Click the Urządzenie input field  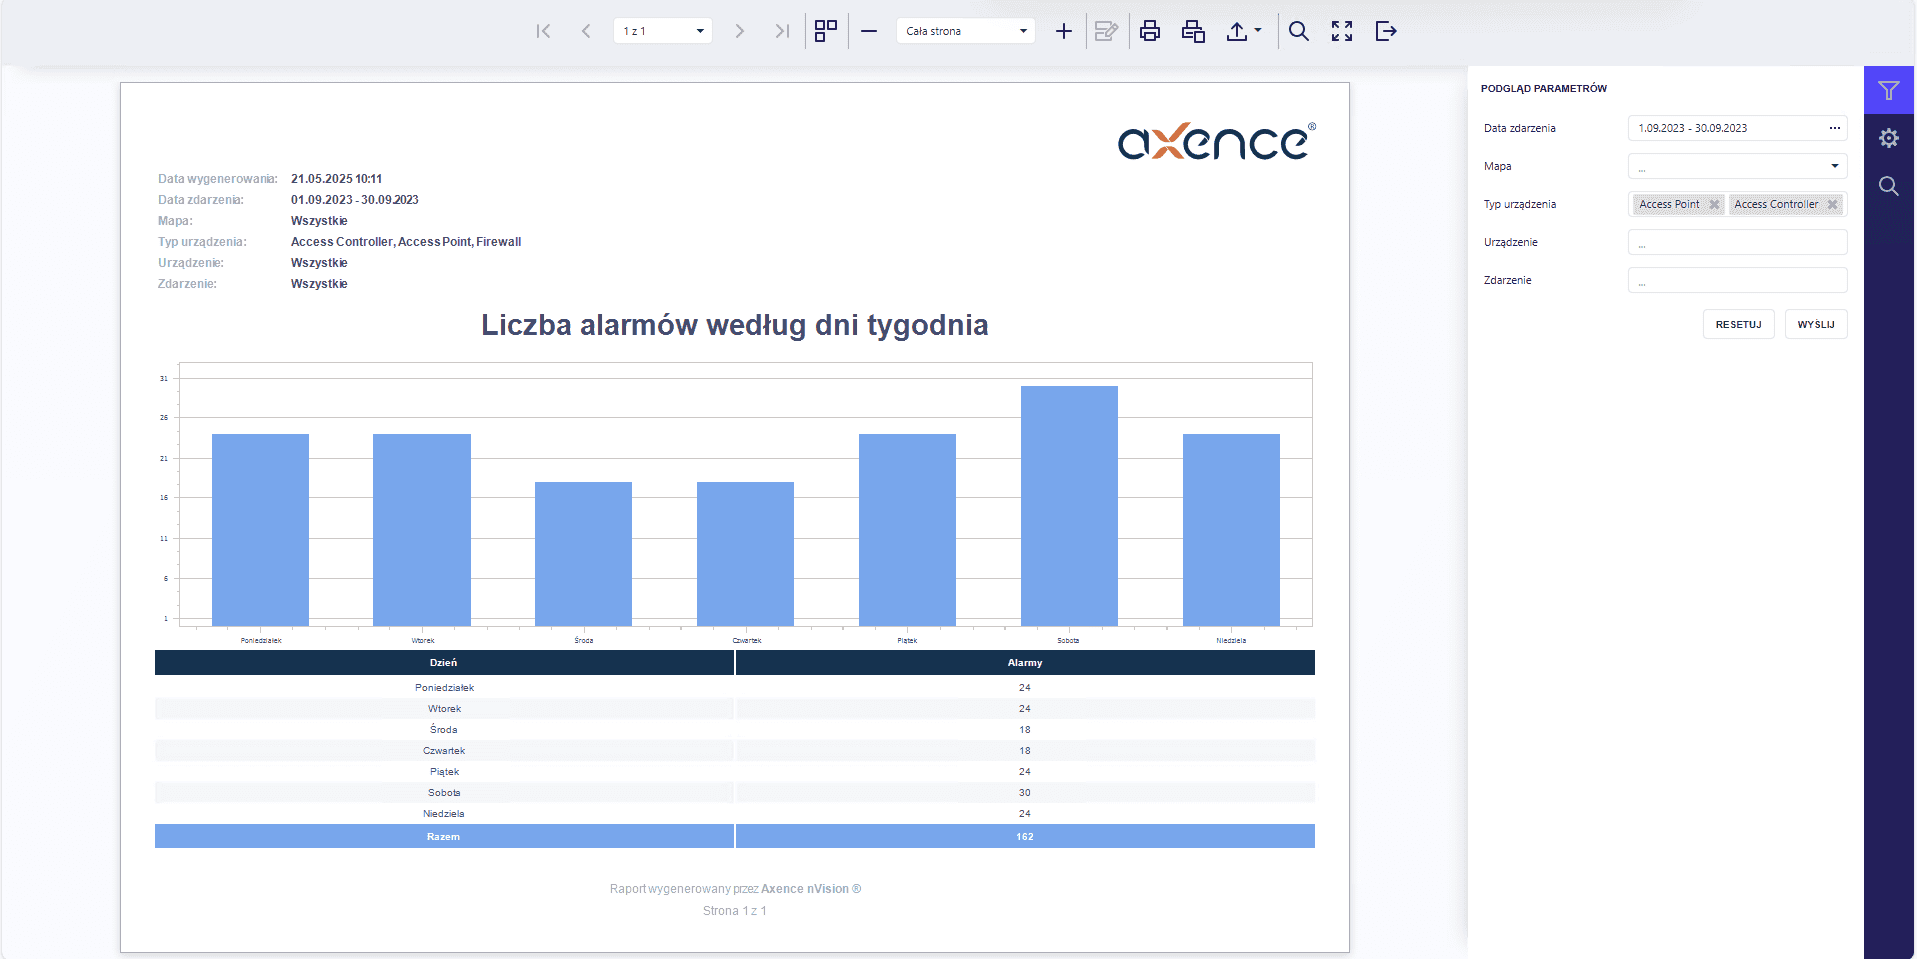[x=1737, y=242]
